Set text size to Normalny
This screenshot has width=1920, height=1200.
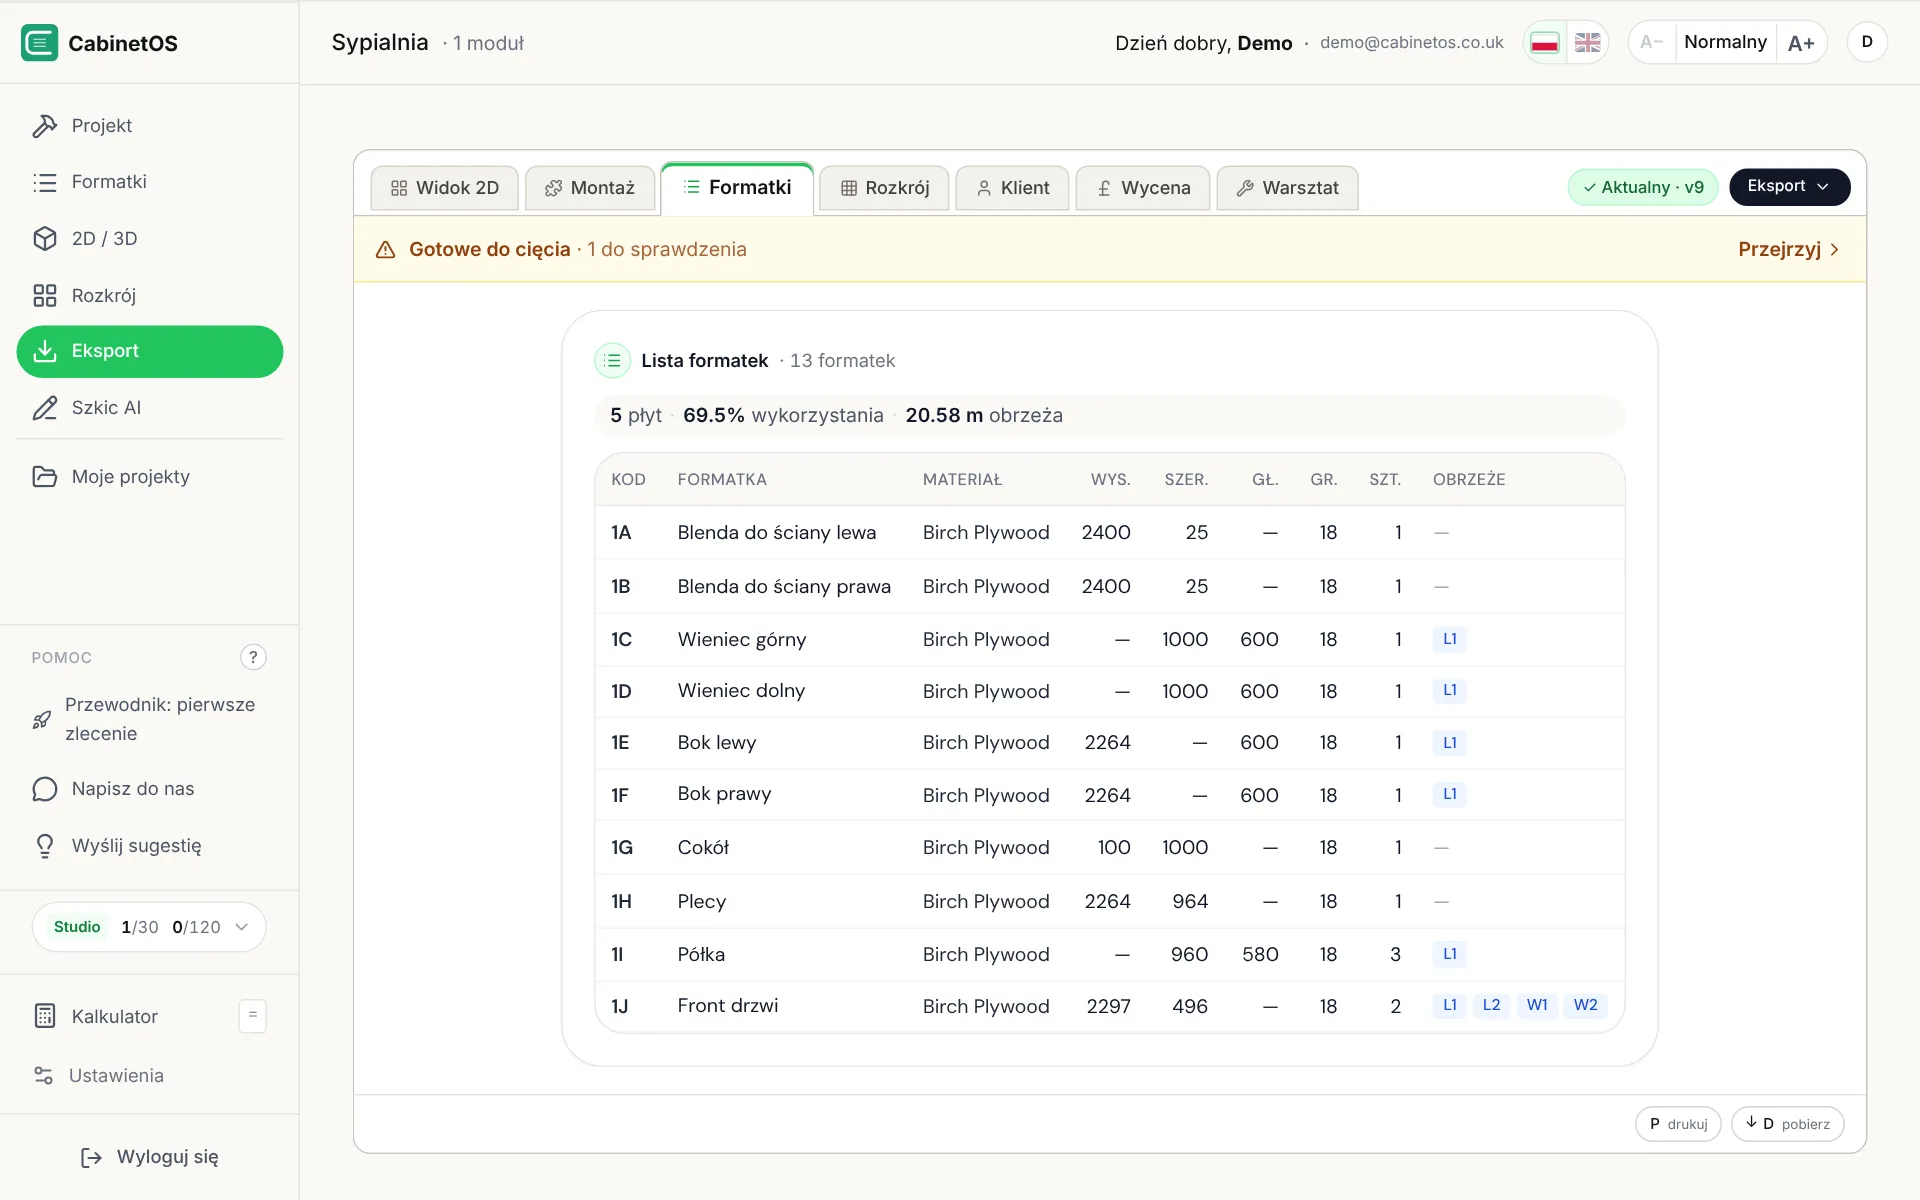(x=1725, y=42)
